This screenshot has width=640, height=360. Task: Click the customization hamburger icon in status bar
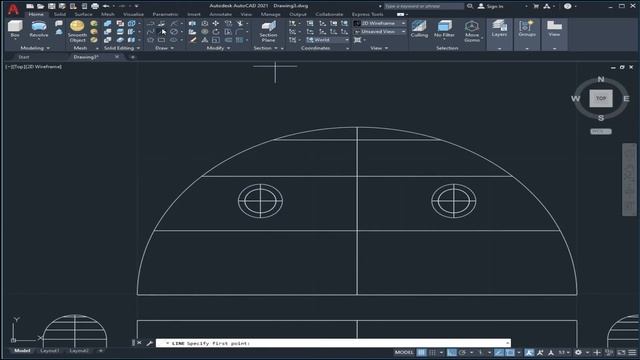[x=632, y=352]
